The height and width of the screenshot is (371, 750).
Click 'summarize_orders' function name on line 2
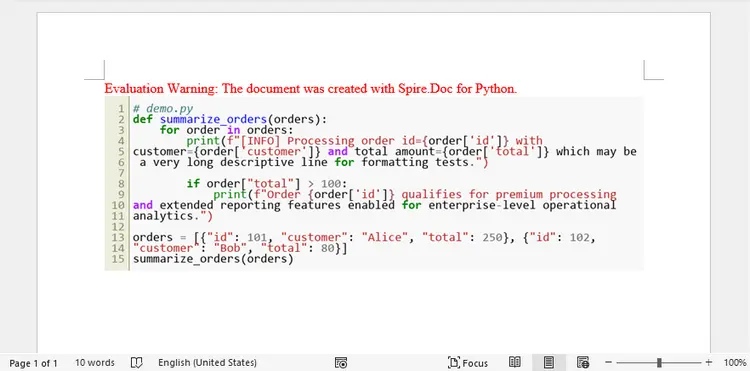tap(213, 120)
